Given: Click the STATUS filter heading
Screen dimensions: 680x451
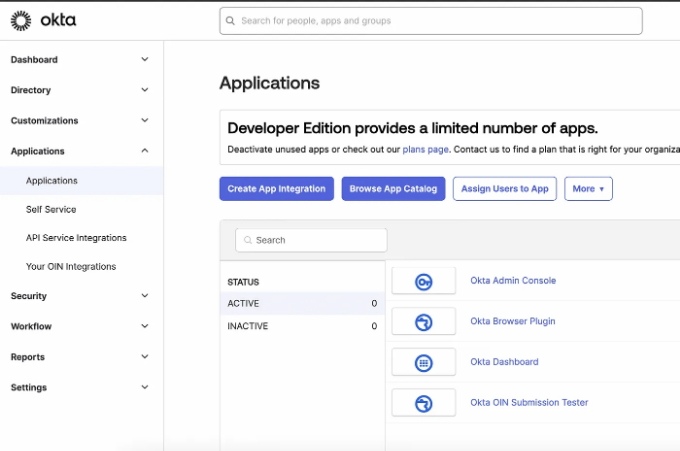Looking at the screenshot, I should (243, 282).
